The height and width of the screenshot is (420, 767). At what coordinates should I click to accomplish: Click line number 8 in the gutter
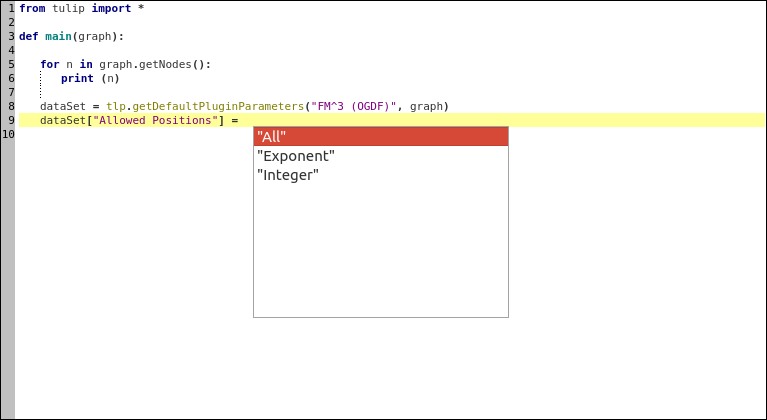11,106
